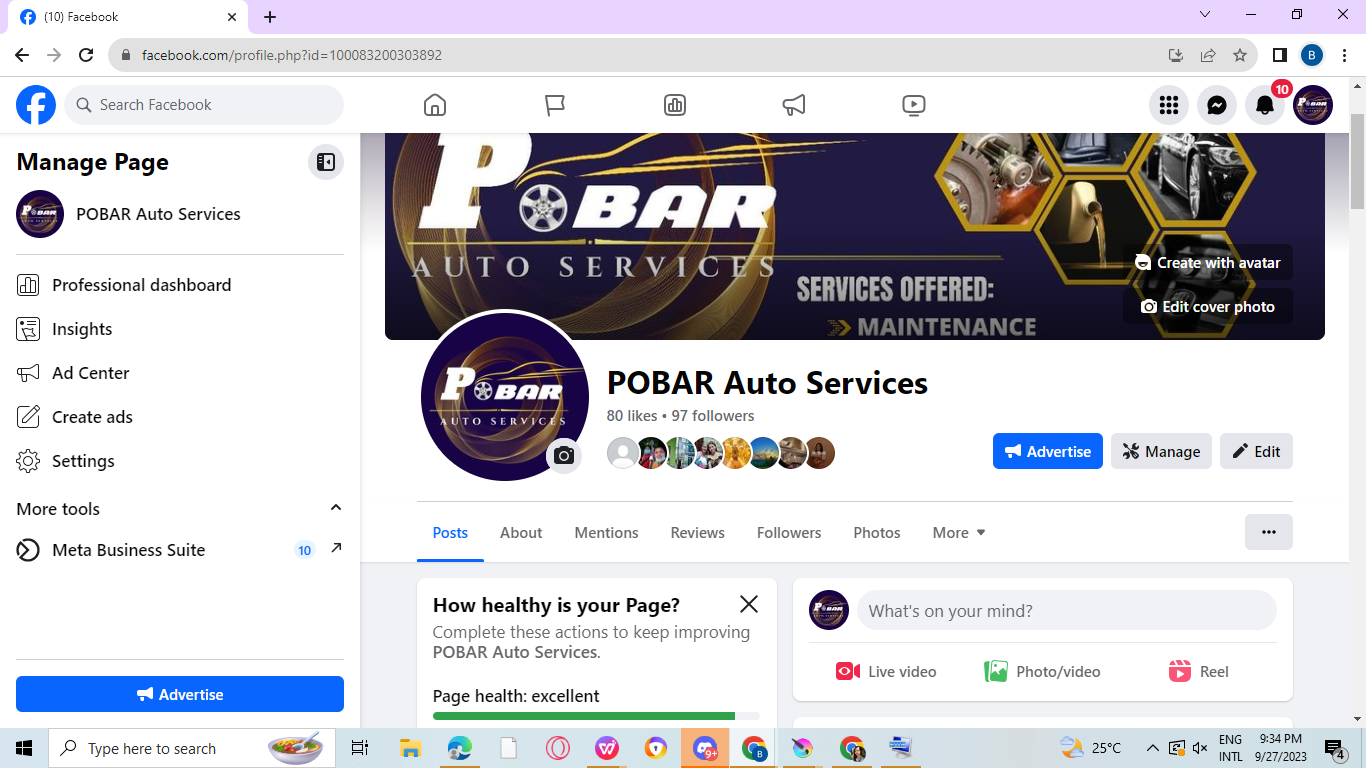Open Ad Center megaphone icon in top nav
This screenshot has height=768, width=1366.
point(794,105)
